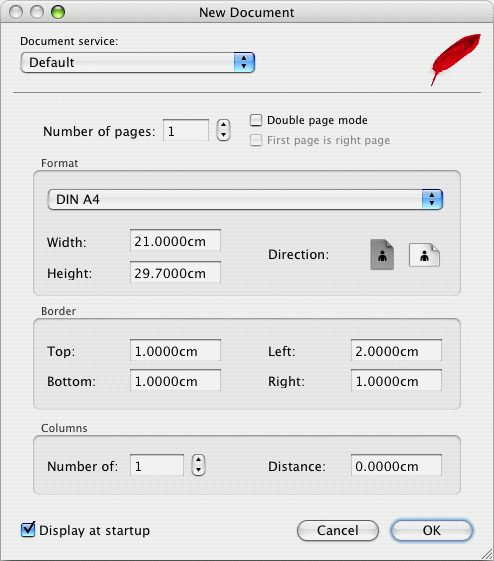The width and height of the screenshot is (494, 561).
Task: Click the OK button
Action: [x=432, y=530]
